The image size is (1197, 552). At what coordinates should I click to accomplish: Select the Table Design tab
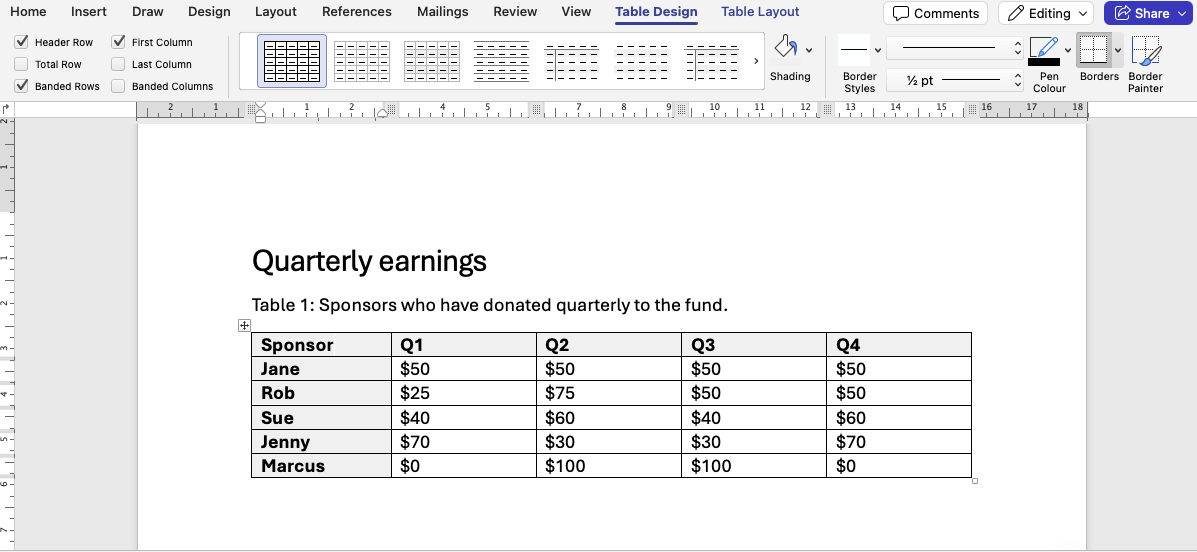pyautogui.click(x=656, y=11)
